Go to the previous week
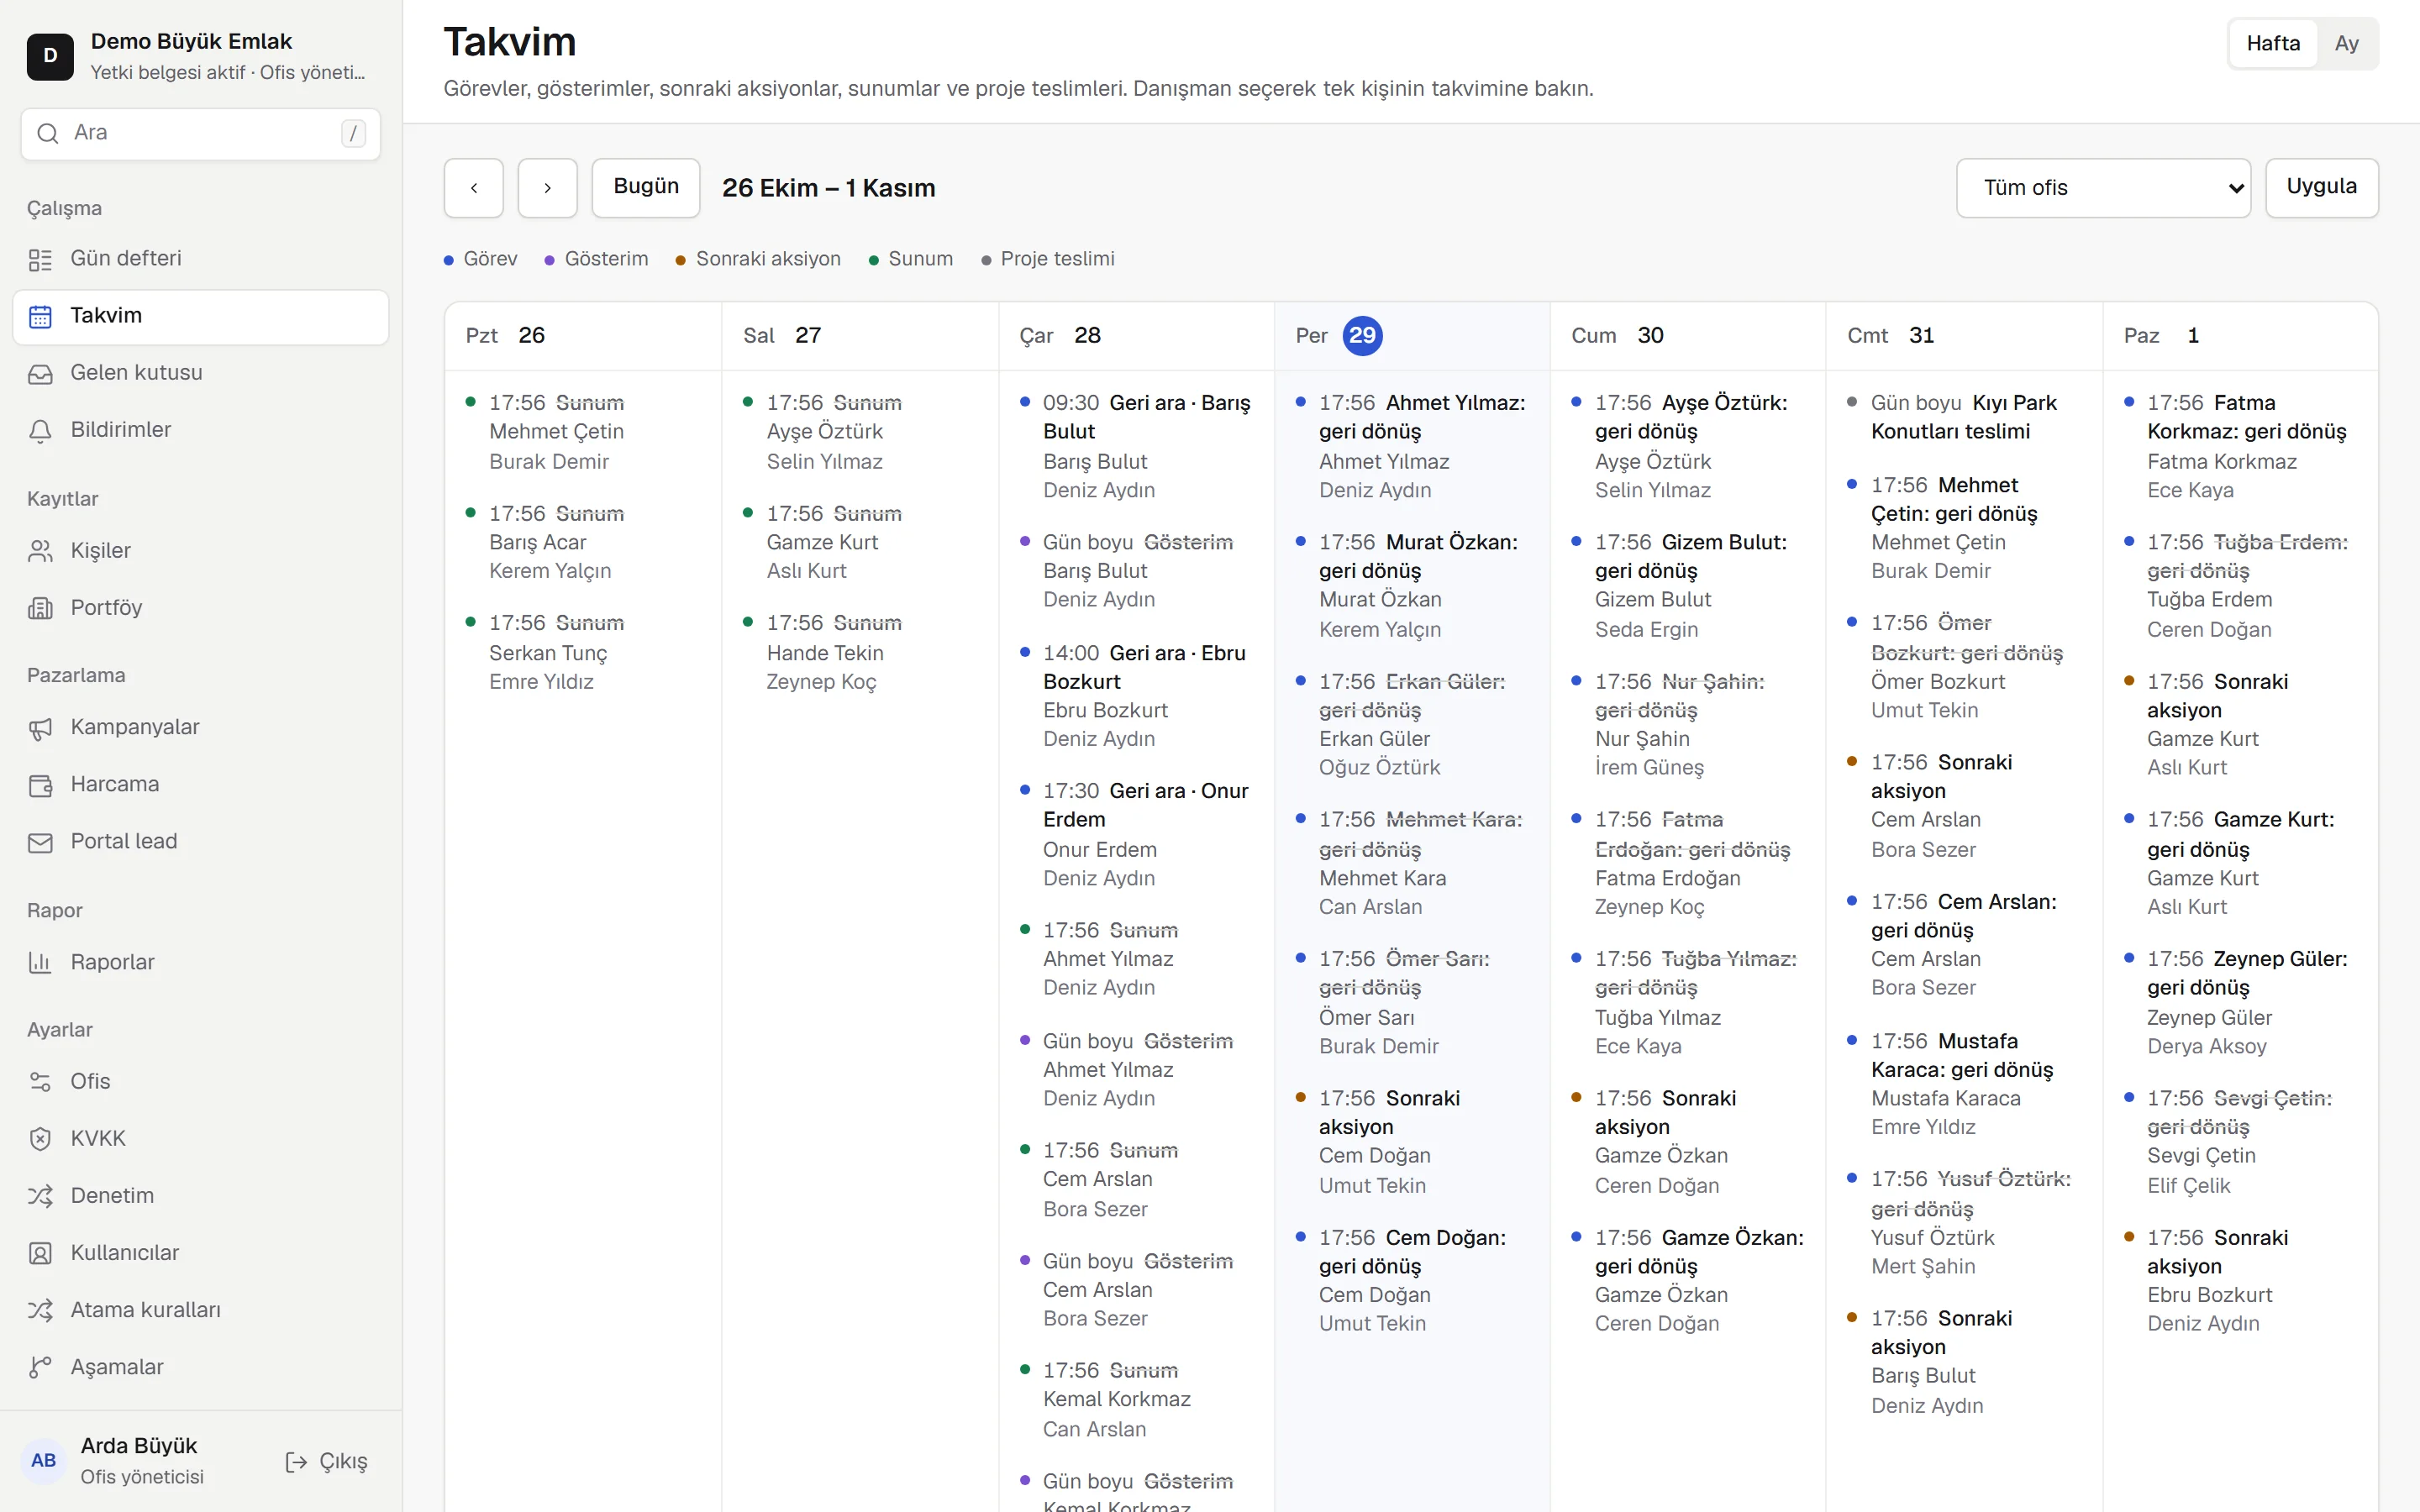This screenshot has width=2420, height=1512. click(x=474, y=188)
